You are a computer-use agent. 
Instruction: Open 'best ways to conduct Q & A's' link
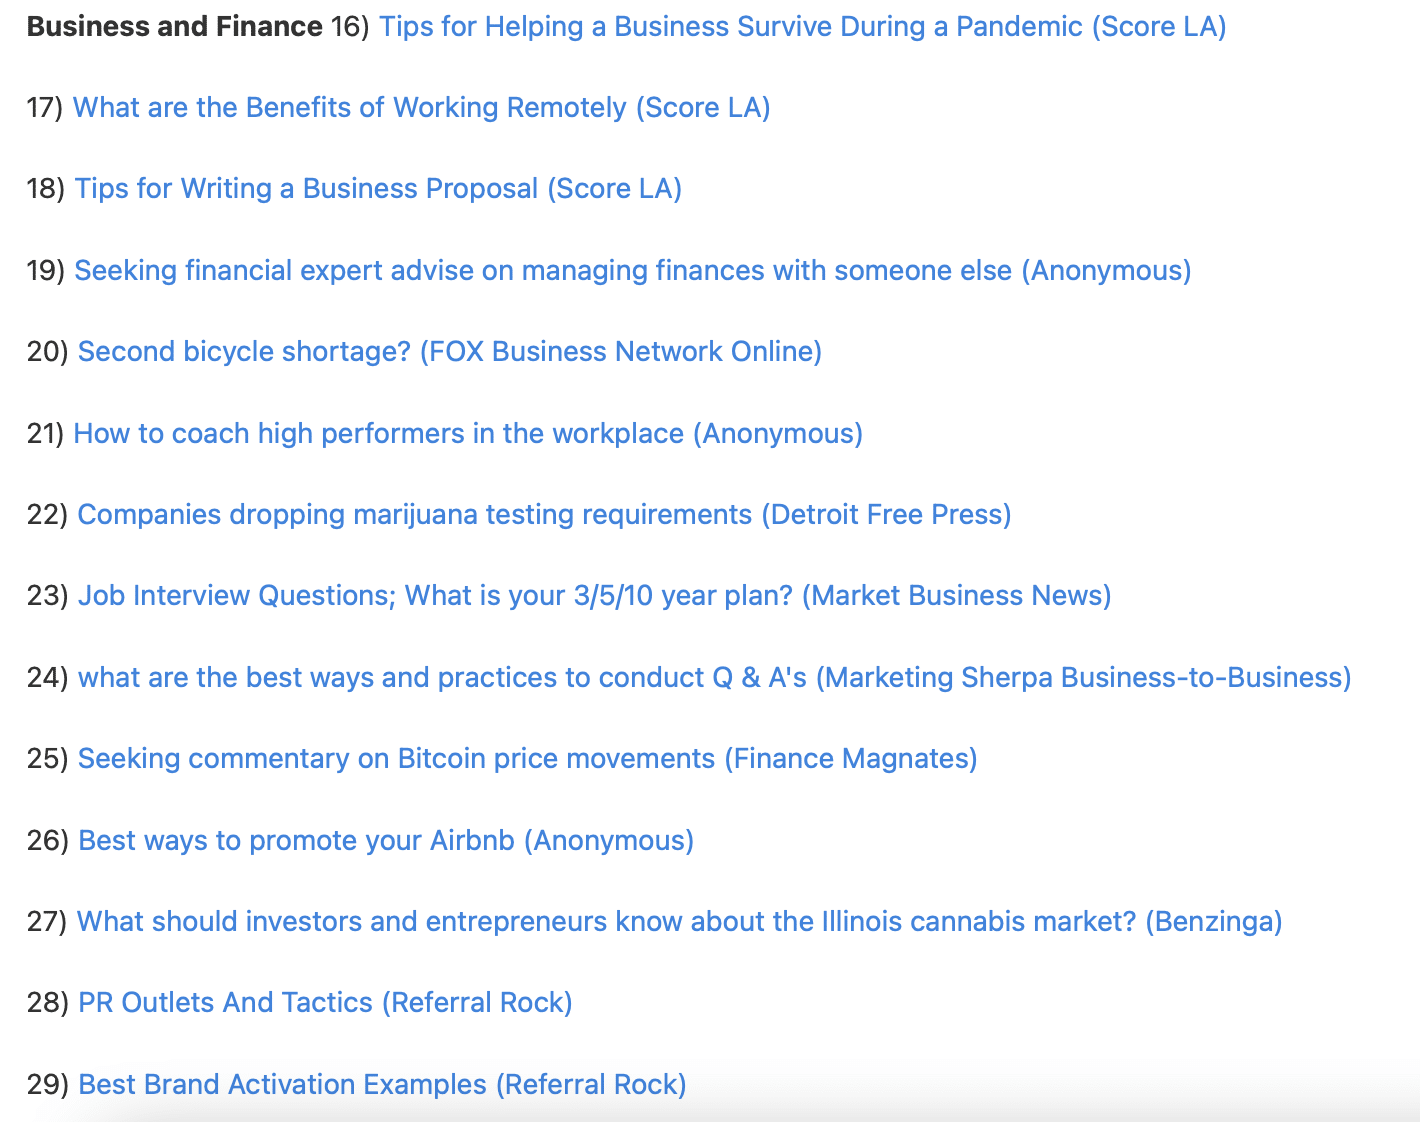714,678
